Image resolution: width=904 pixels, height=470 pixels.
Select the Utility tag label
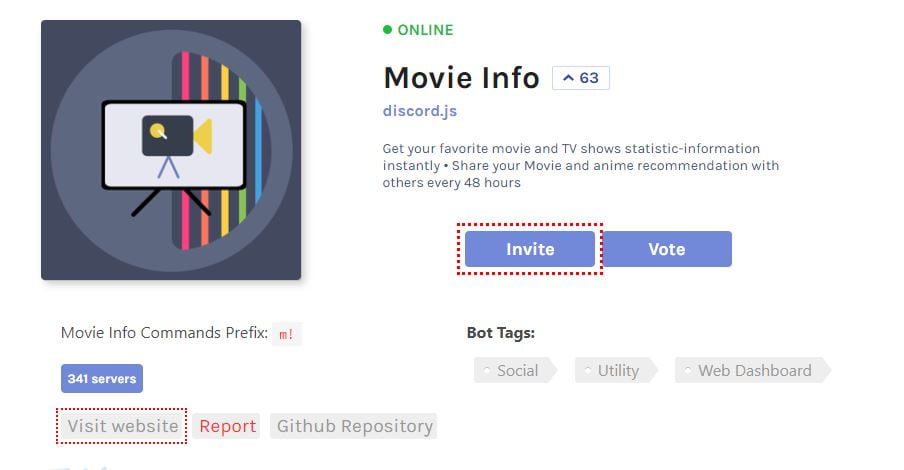click(x=618, y=370)
